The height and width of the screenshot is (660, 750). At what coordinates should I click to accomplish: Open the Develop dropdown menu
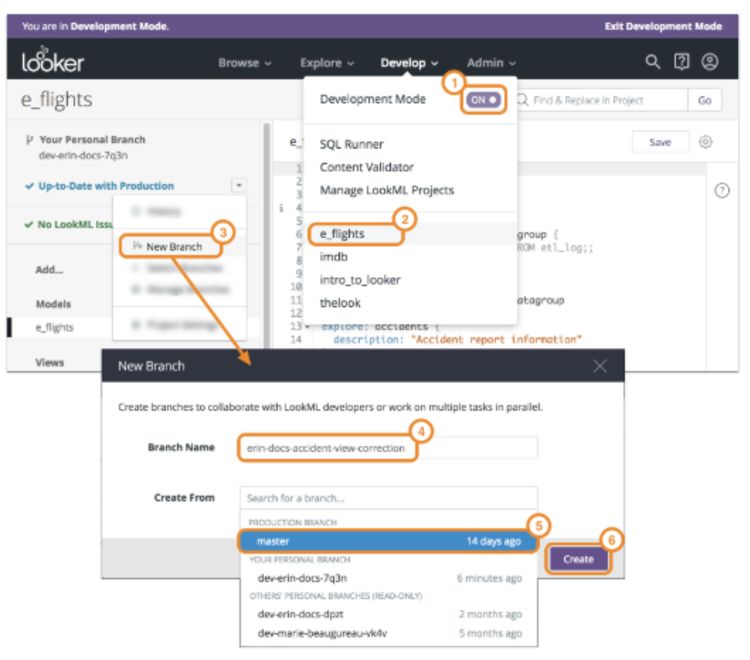pos(409,63)
